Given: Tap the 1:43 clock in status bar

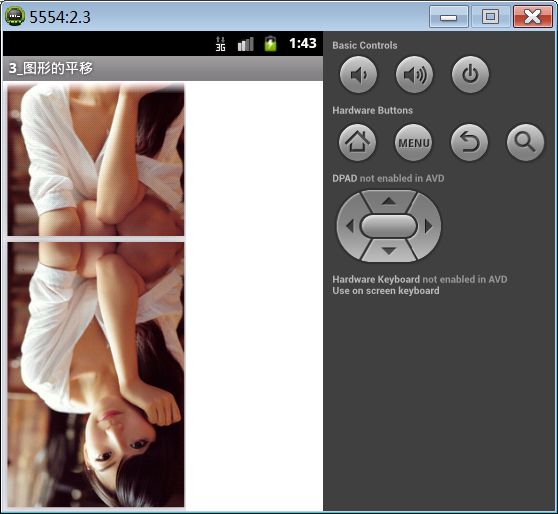Looking at the screenshot, I should 302,43.
